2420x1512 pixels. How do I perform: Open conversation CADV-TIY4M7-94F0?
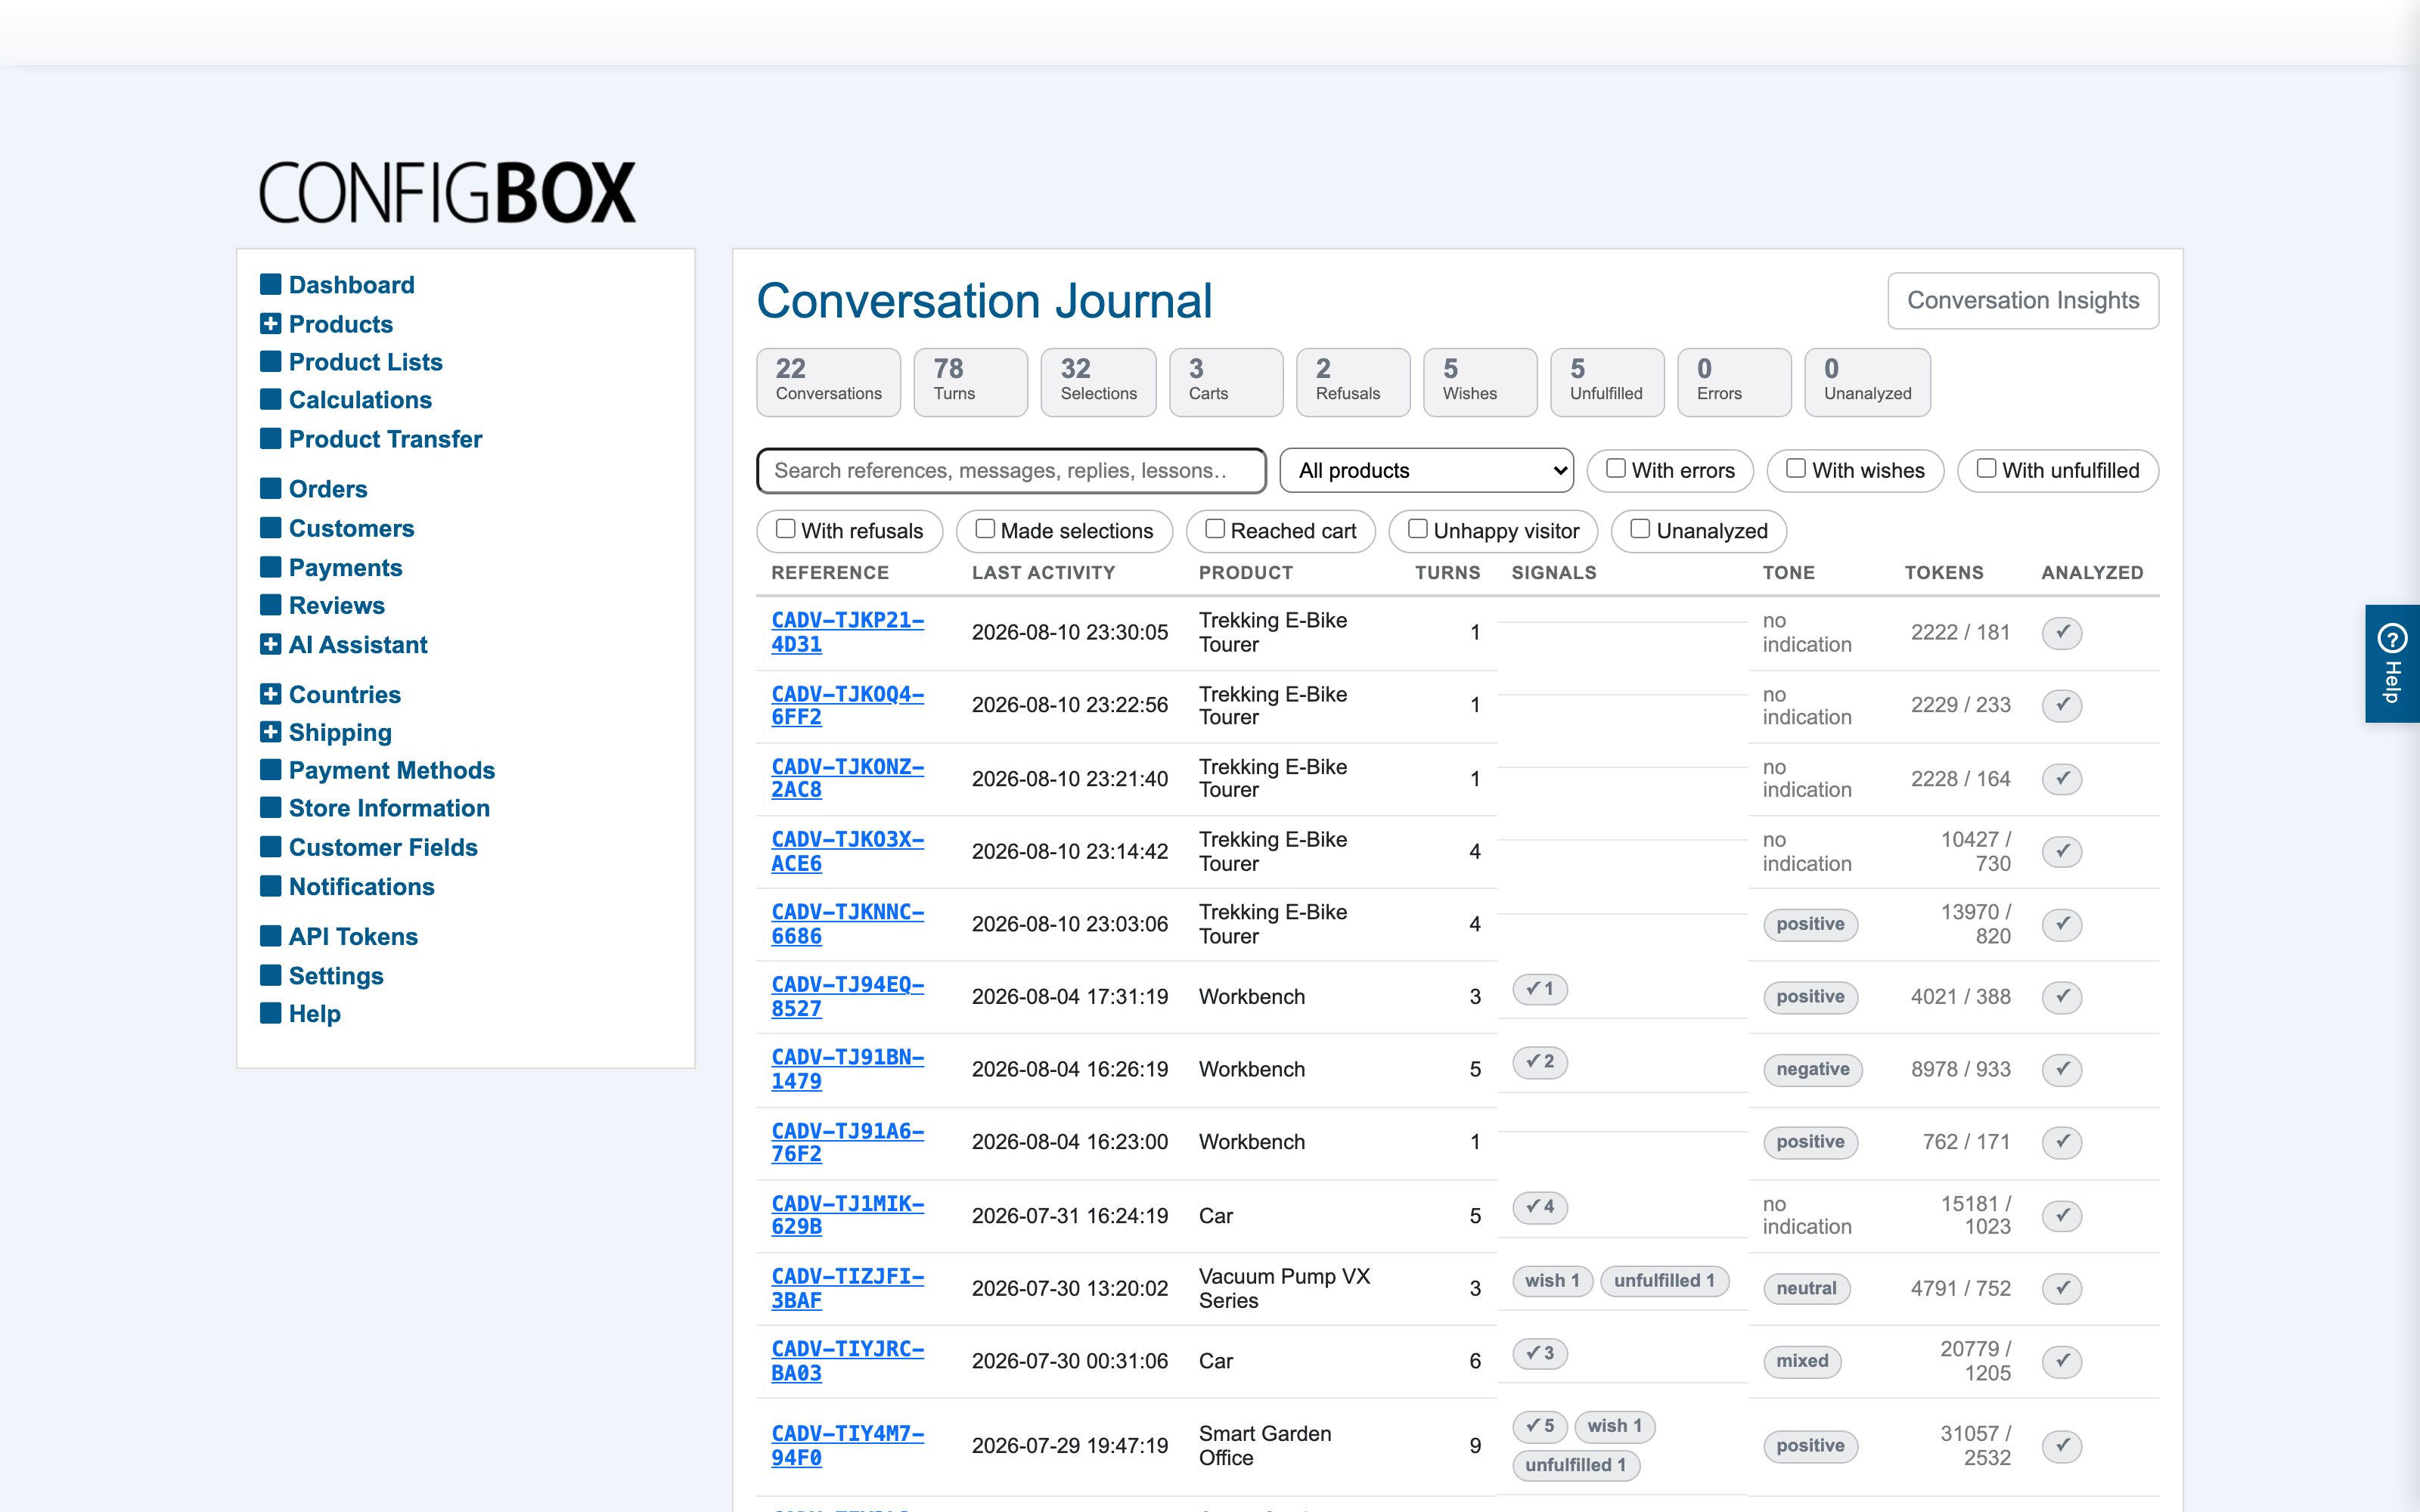click(847, 1445)
